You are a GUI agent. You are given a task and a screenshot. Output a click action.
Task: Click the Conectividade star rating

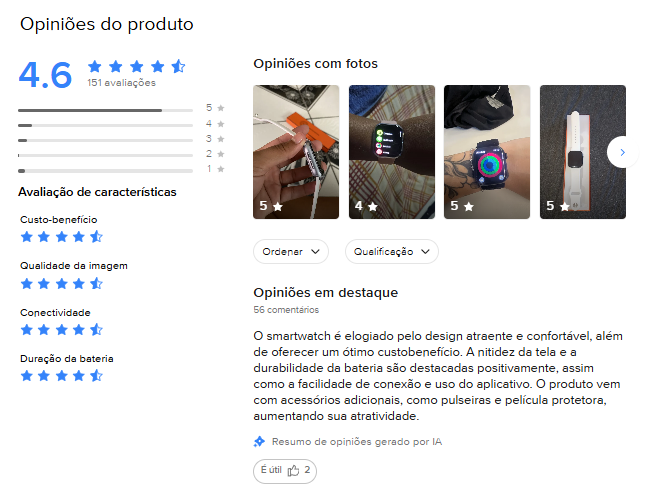(x=62, y=329)
